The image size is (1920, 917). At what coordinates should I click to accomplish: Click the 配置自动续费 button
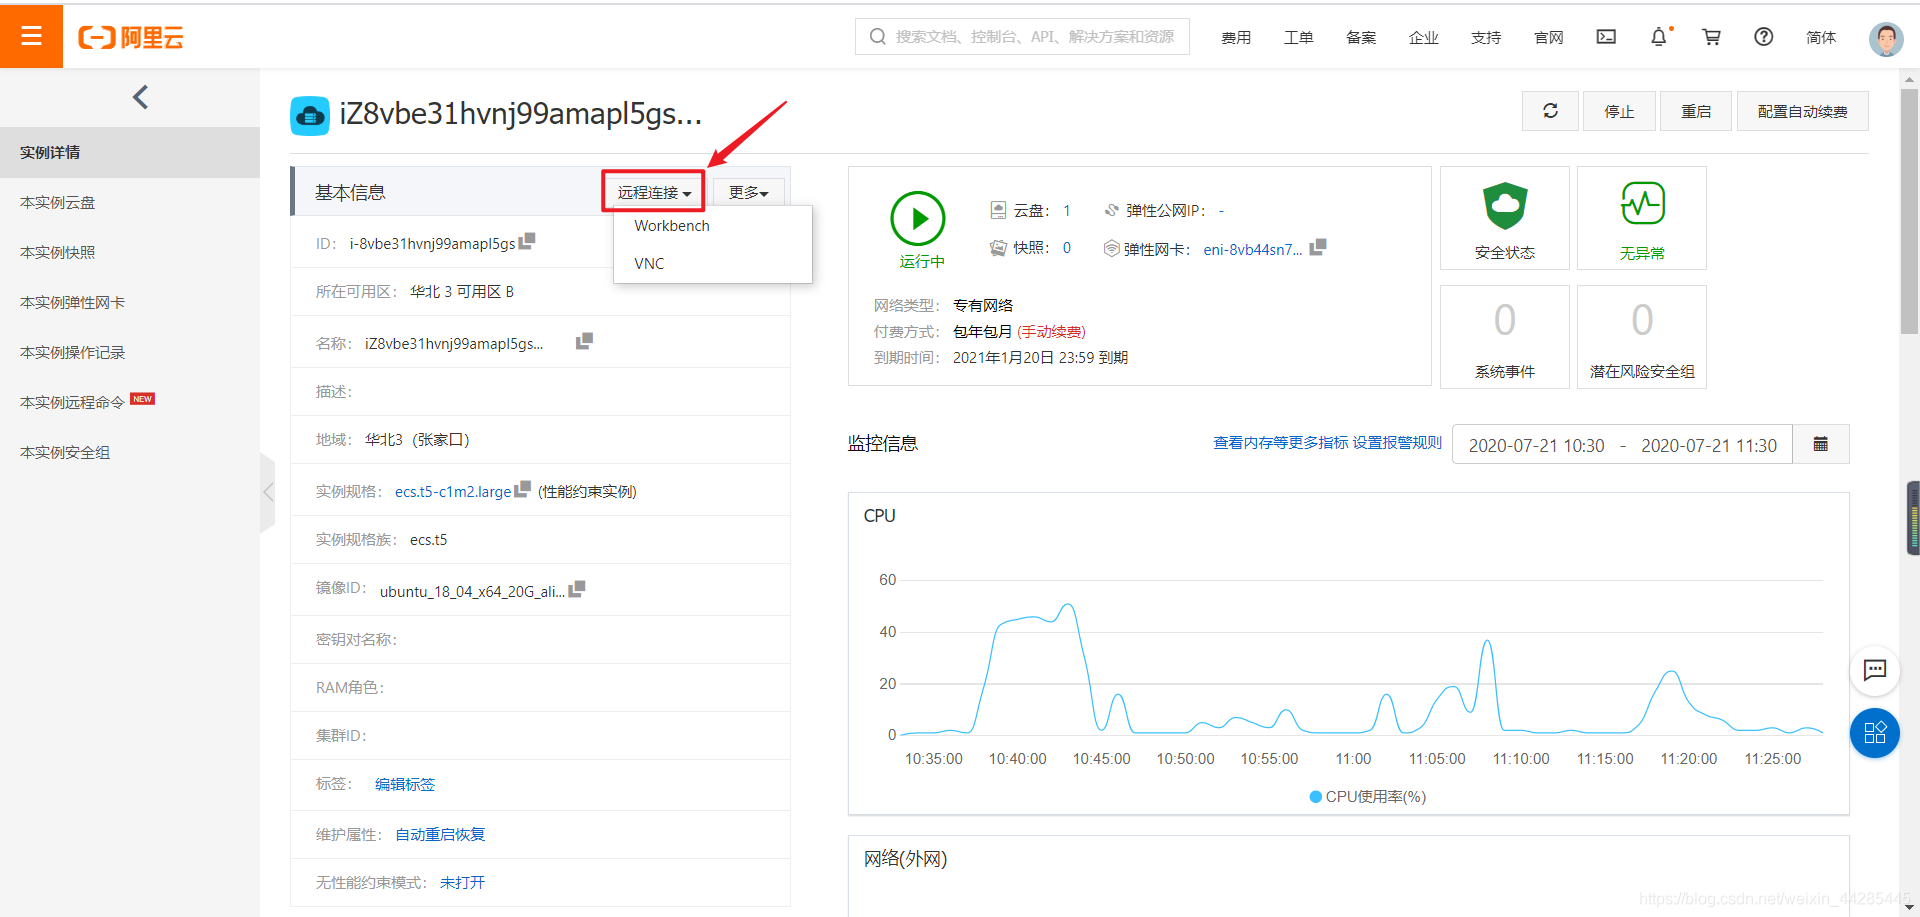click(1802, 111)
